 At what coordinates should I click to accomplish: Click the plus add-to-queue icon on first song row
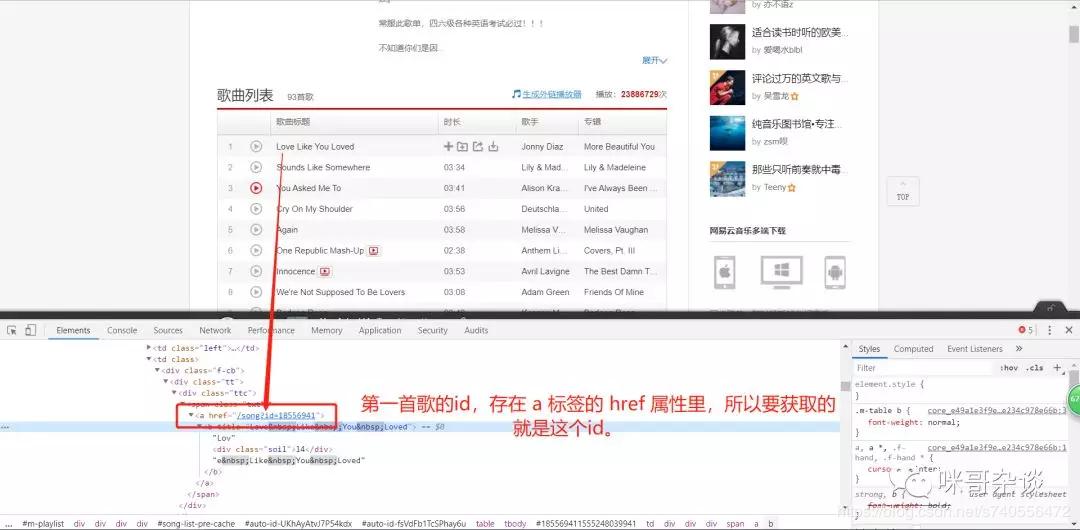pyautogui.click(x=448, y=146)
